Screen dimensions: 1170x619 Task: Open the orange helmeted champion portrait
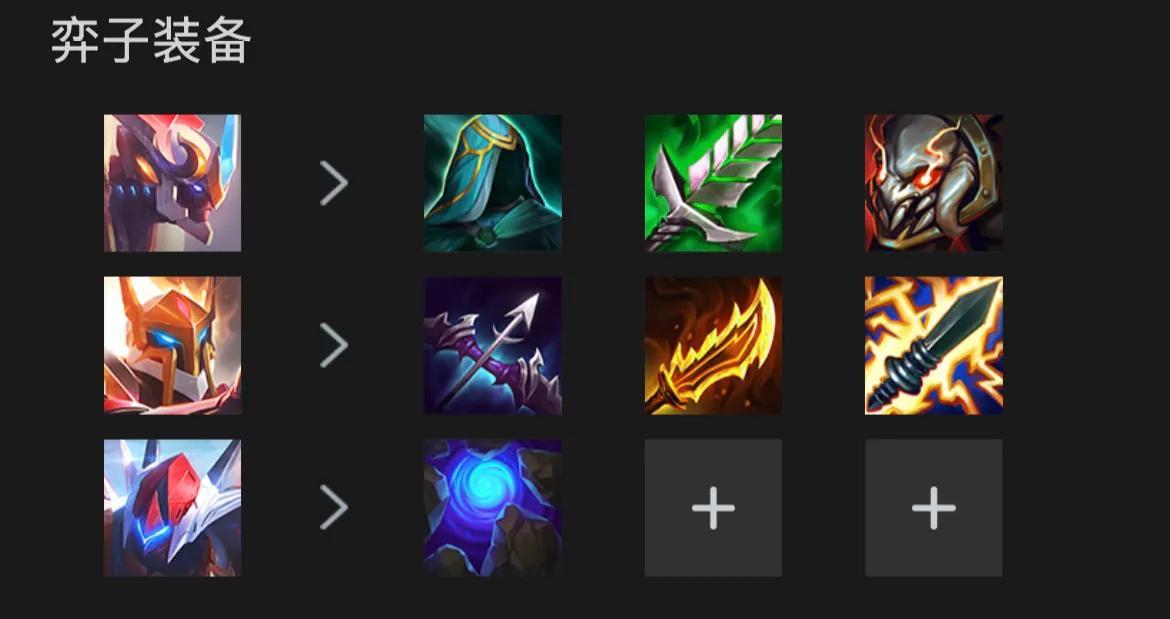(172, 345)
